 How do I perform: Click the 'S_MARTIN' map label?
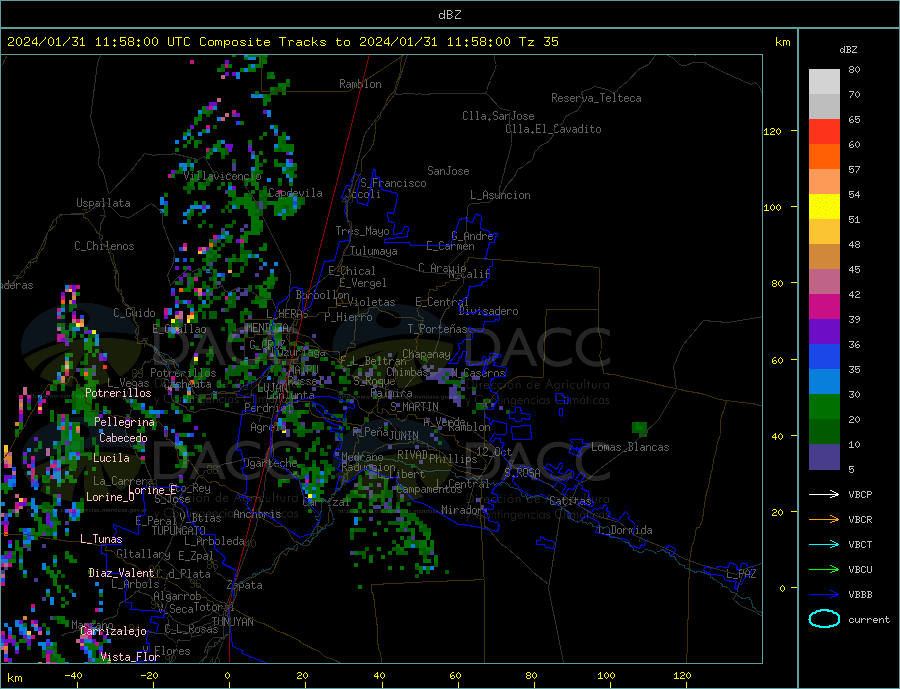[414, 407]
